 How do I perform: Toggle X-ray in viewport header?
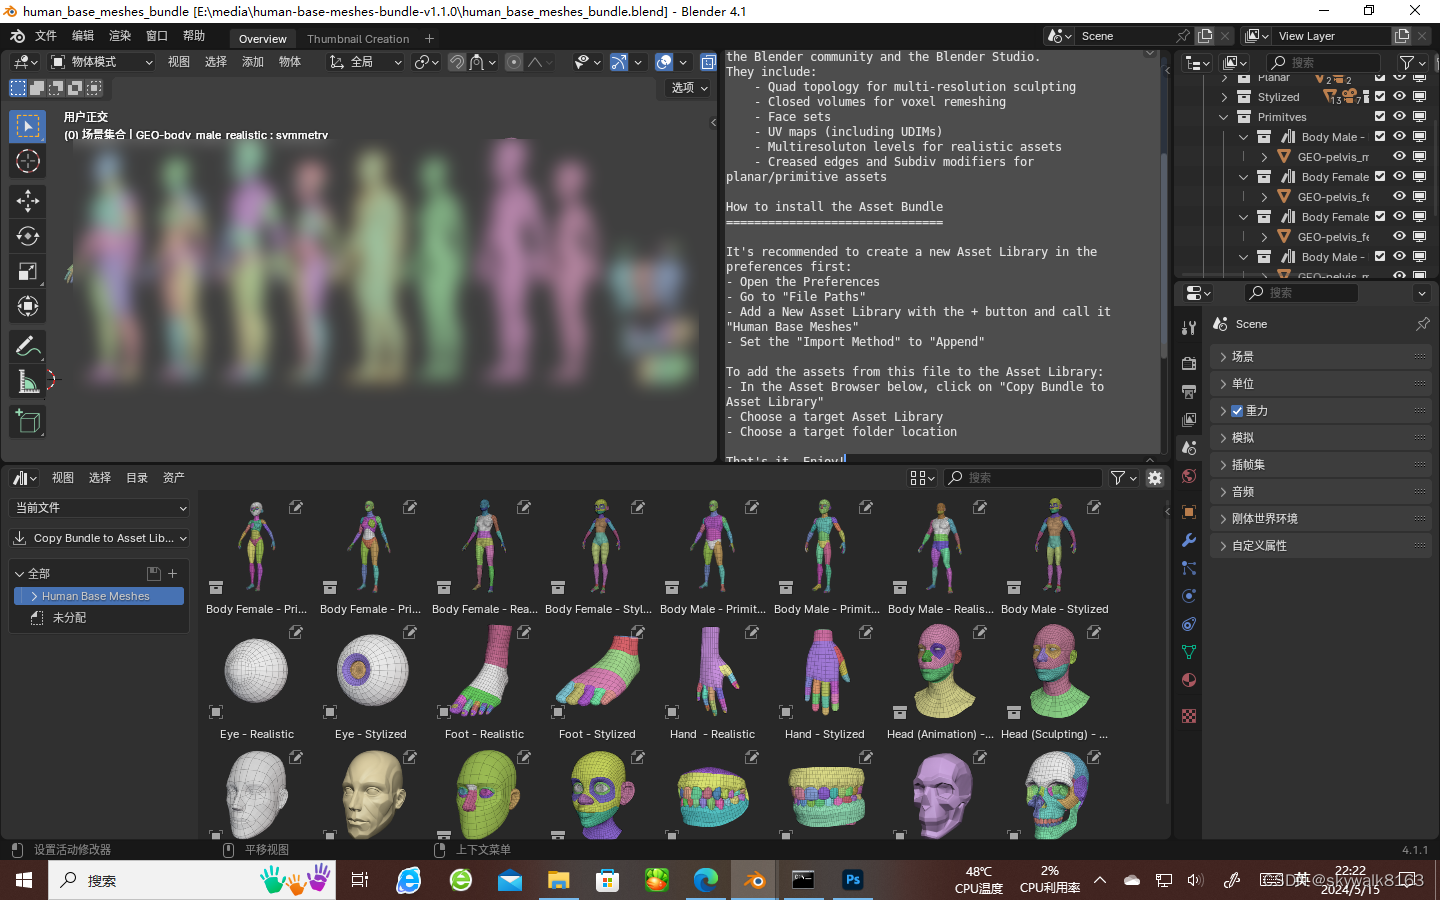click(x=709, y=62)
